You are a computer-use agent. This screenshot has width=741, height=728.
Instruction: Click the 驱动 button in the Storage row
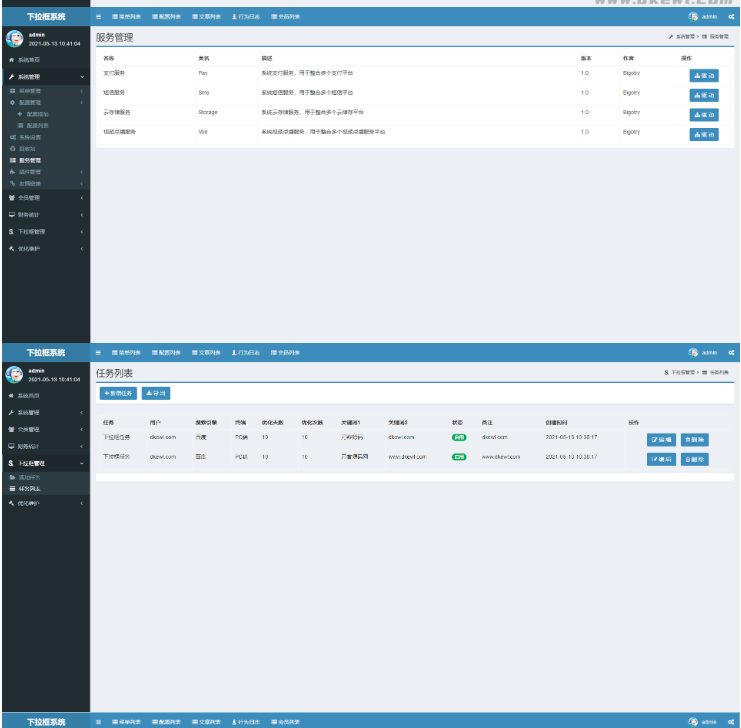tap(703, 114)
